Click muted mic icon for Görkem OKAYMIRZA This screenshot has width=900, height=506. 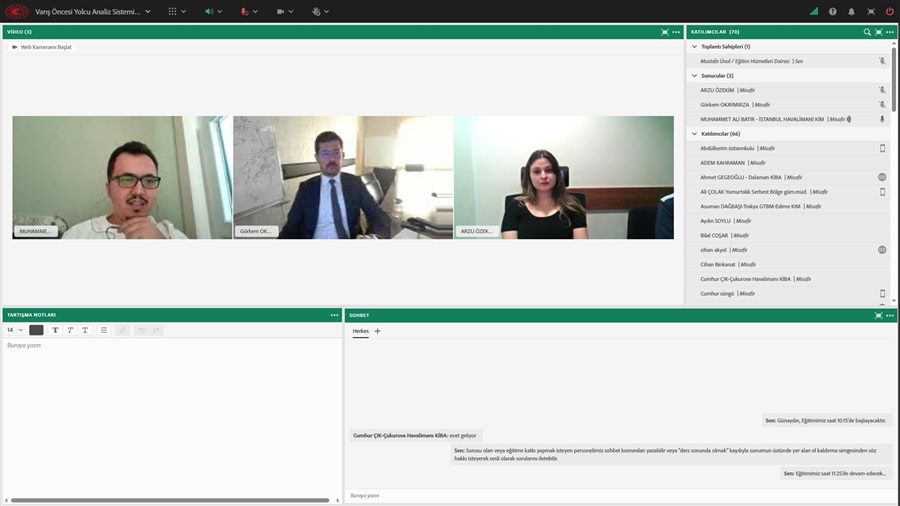[882, 104]
